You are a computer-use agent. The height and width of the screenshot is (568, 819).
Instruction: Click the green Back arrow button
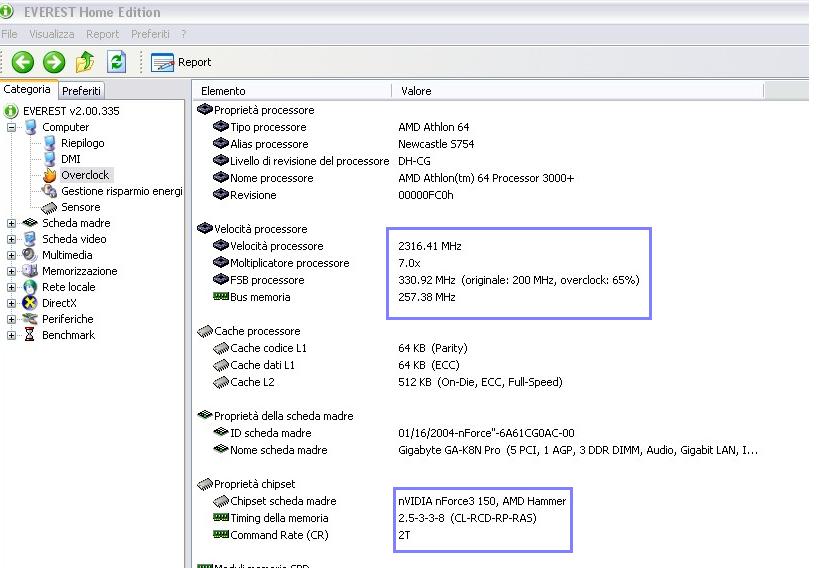22,62
